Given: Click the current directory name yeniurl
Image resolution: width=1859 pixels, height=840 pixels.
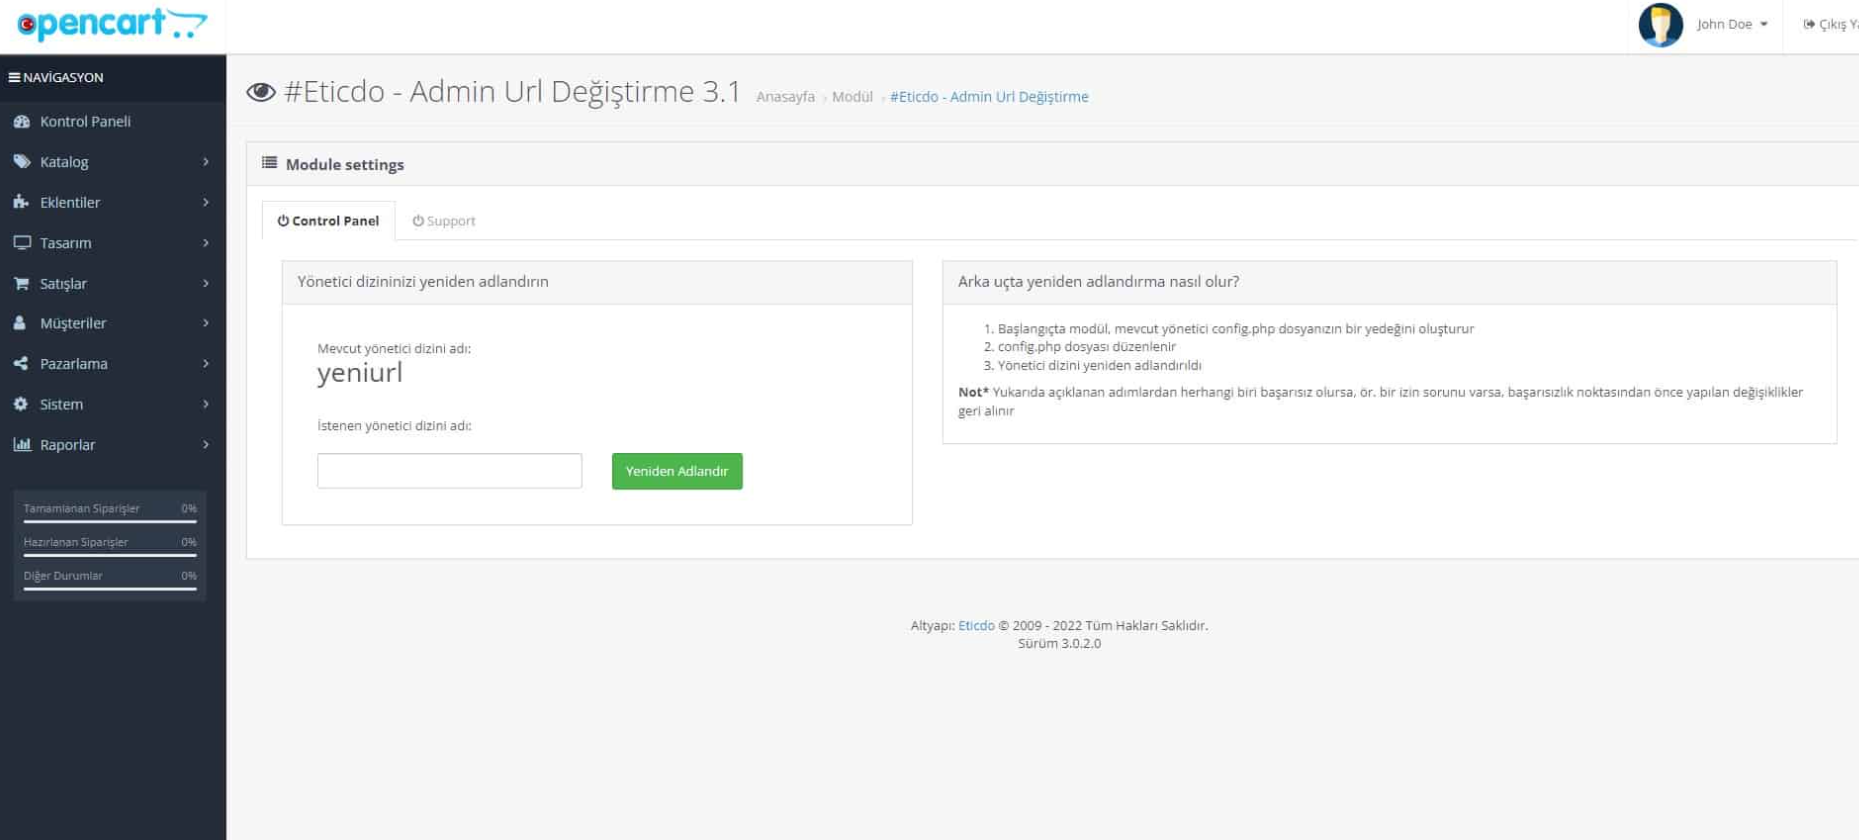Looking at the screenshot, I should click(x=360, y=373).
